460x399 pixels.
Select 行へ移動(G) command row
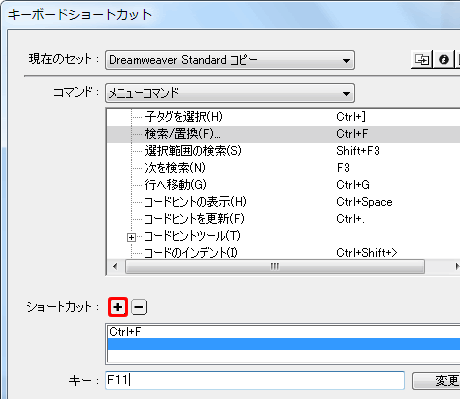(x=283, y=185)
